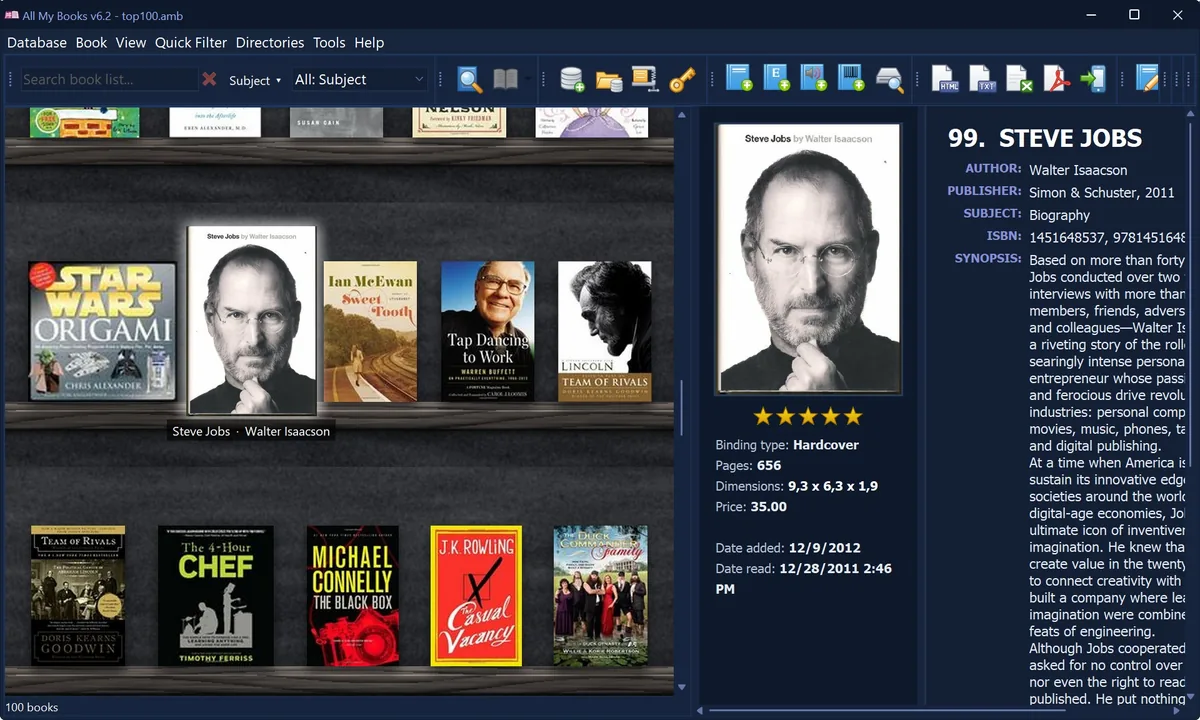Viewport: 1200px width, 720px height.
Task: Export to PDF icon
Action: point(1057,79)
